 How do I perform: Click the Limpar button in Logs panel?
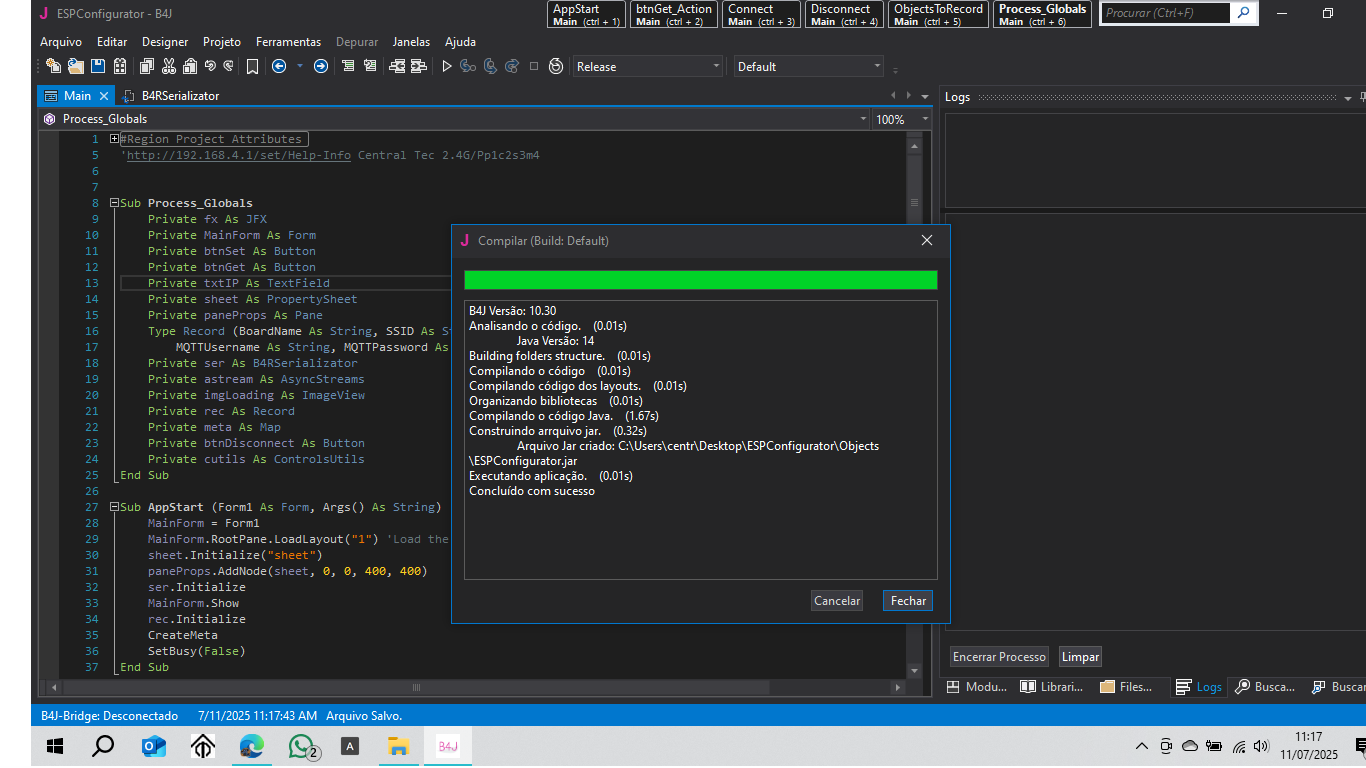click(x=1080, y=657)
